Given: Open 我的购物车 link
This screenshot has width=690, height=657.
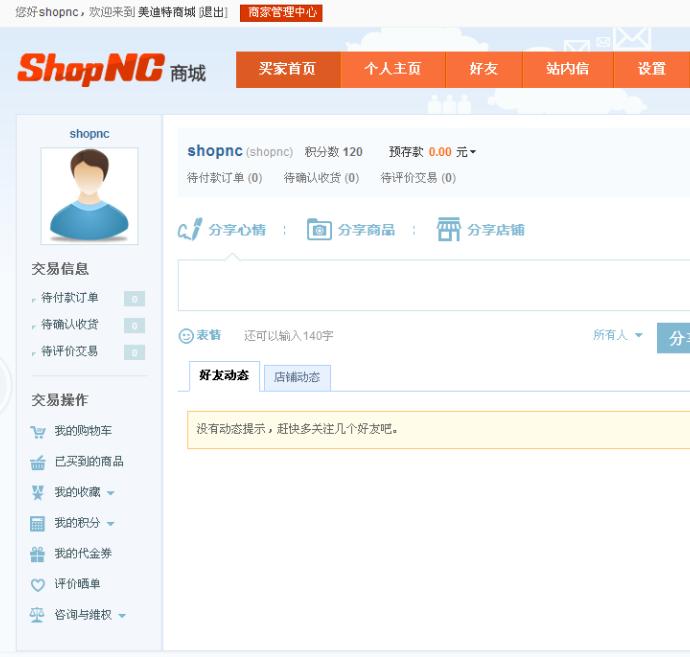Looking at the screenshot, I should pos(83,431).
